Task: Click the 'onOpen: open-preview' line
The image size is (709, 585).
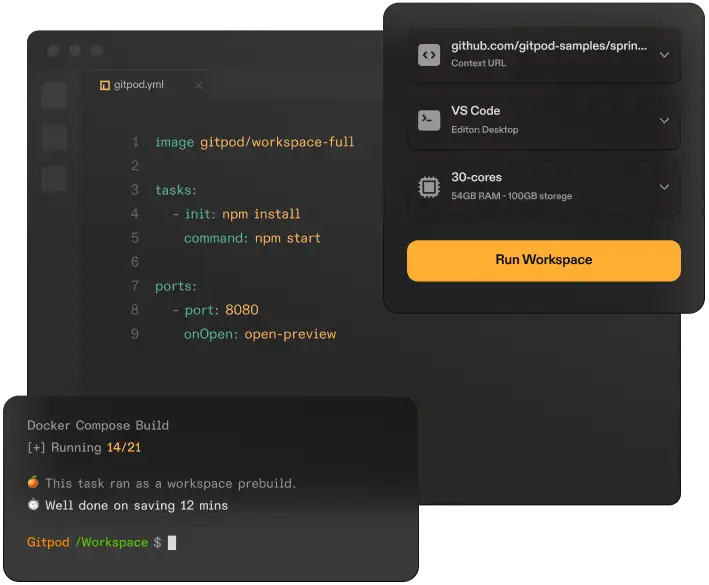Action: [x=260, y=334]
